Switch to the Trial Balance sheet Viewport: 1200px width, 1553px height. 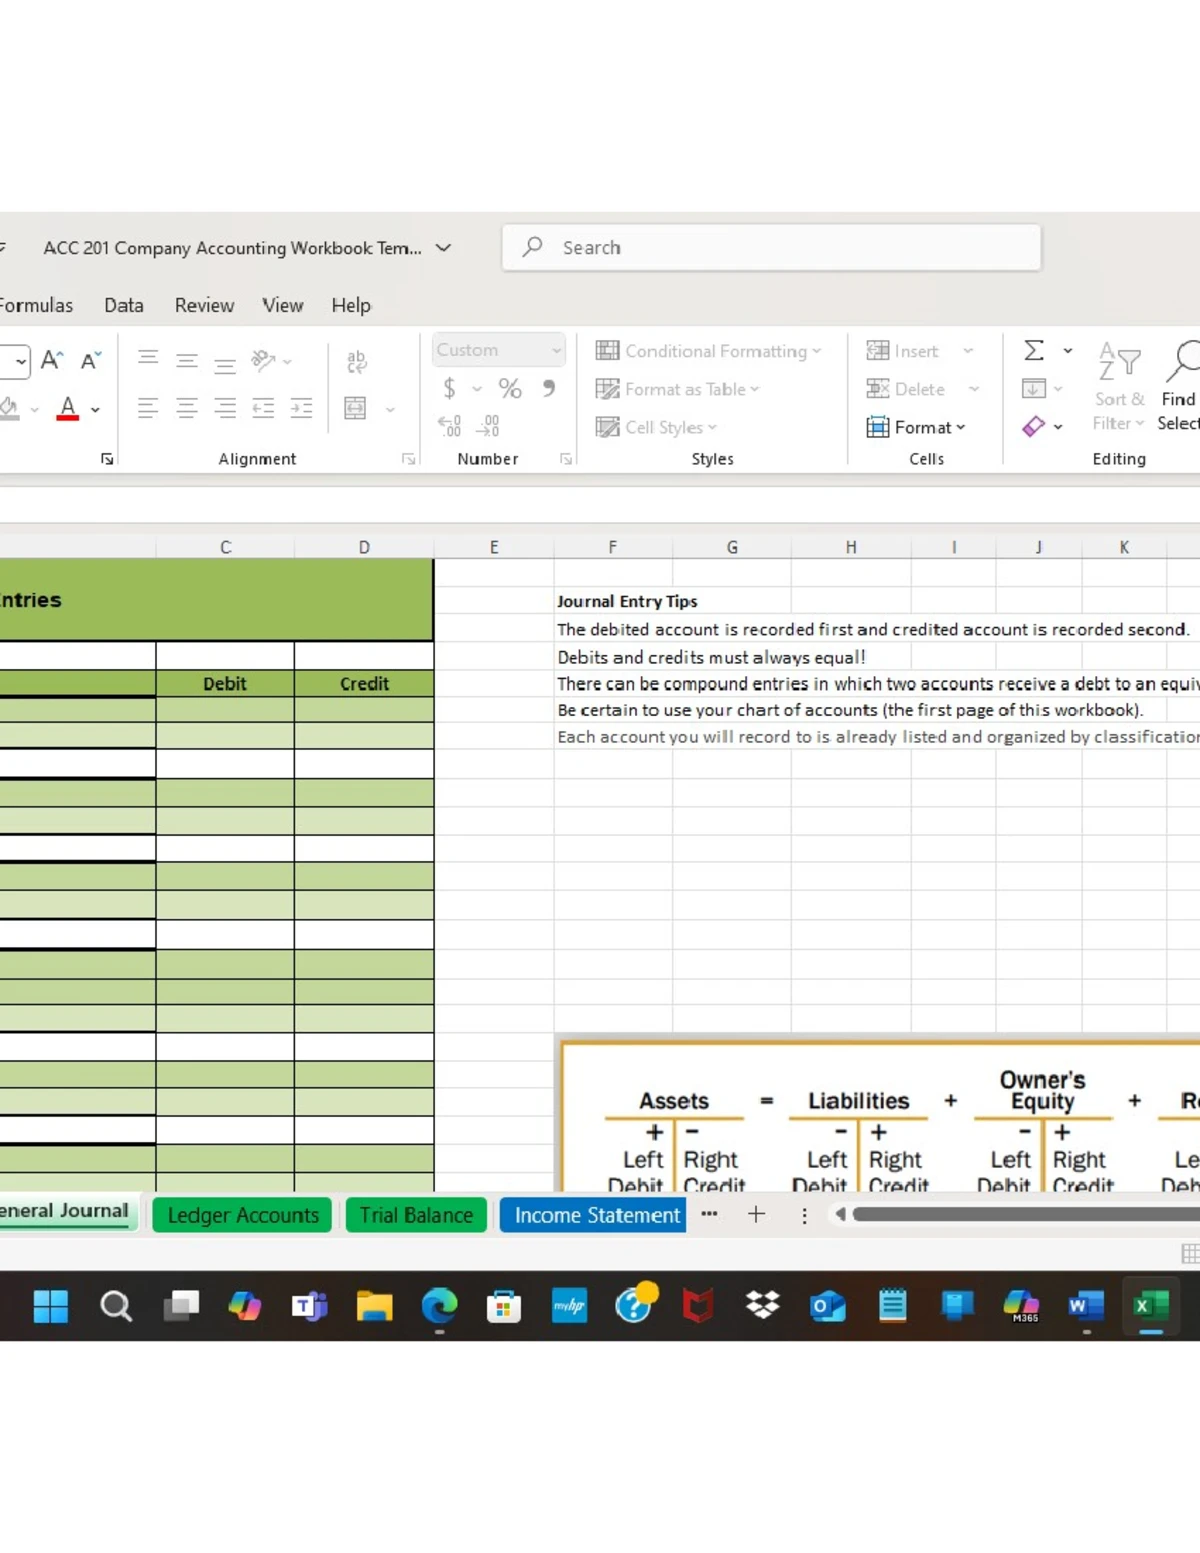click(416, 1215)
